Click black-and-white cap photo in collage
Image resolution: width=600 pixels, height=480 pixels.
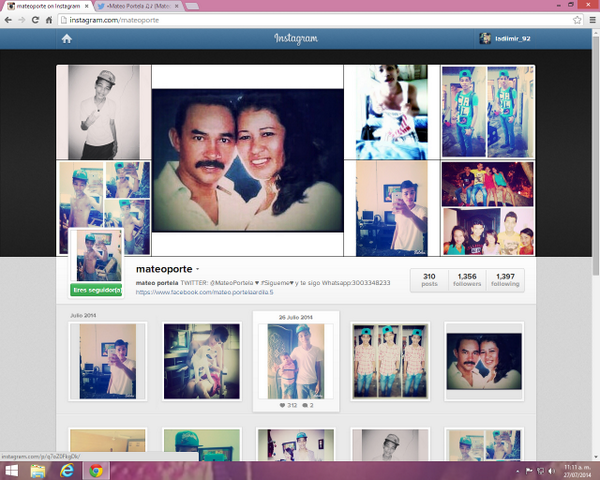pos(104,112)
